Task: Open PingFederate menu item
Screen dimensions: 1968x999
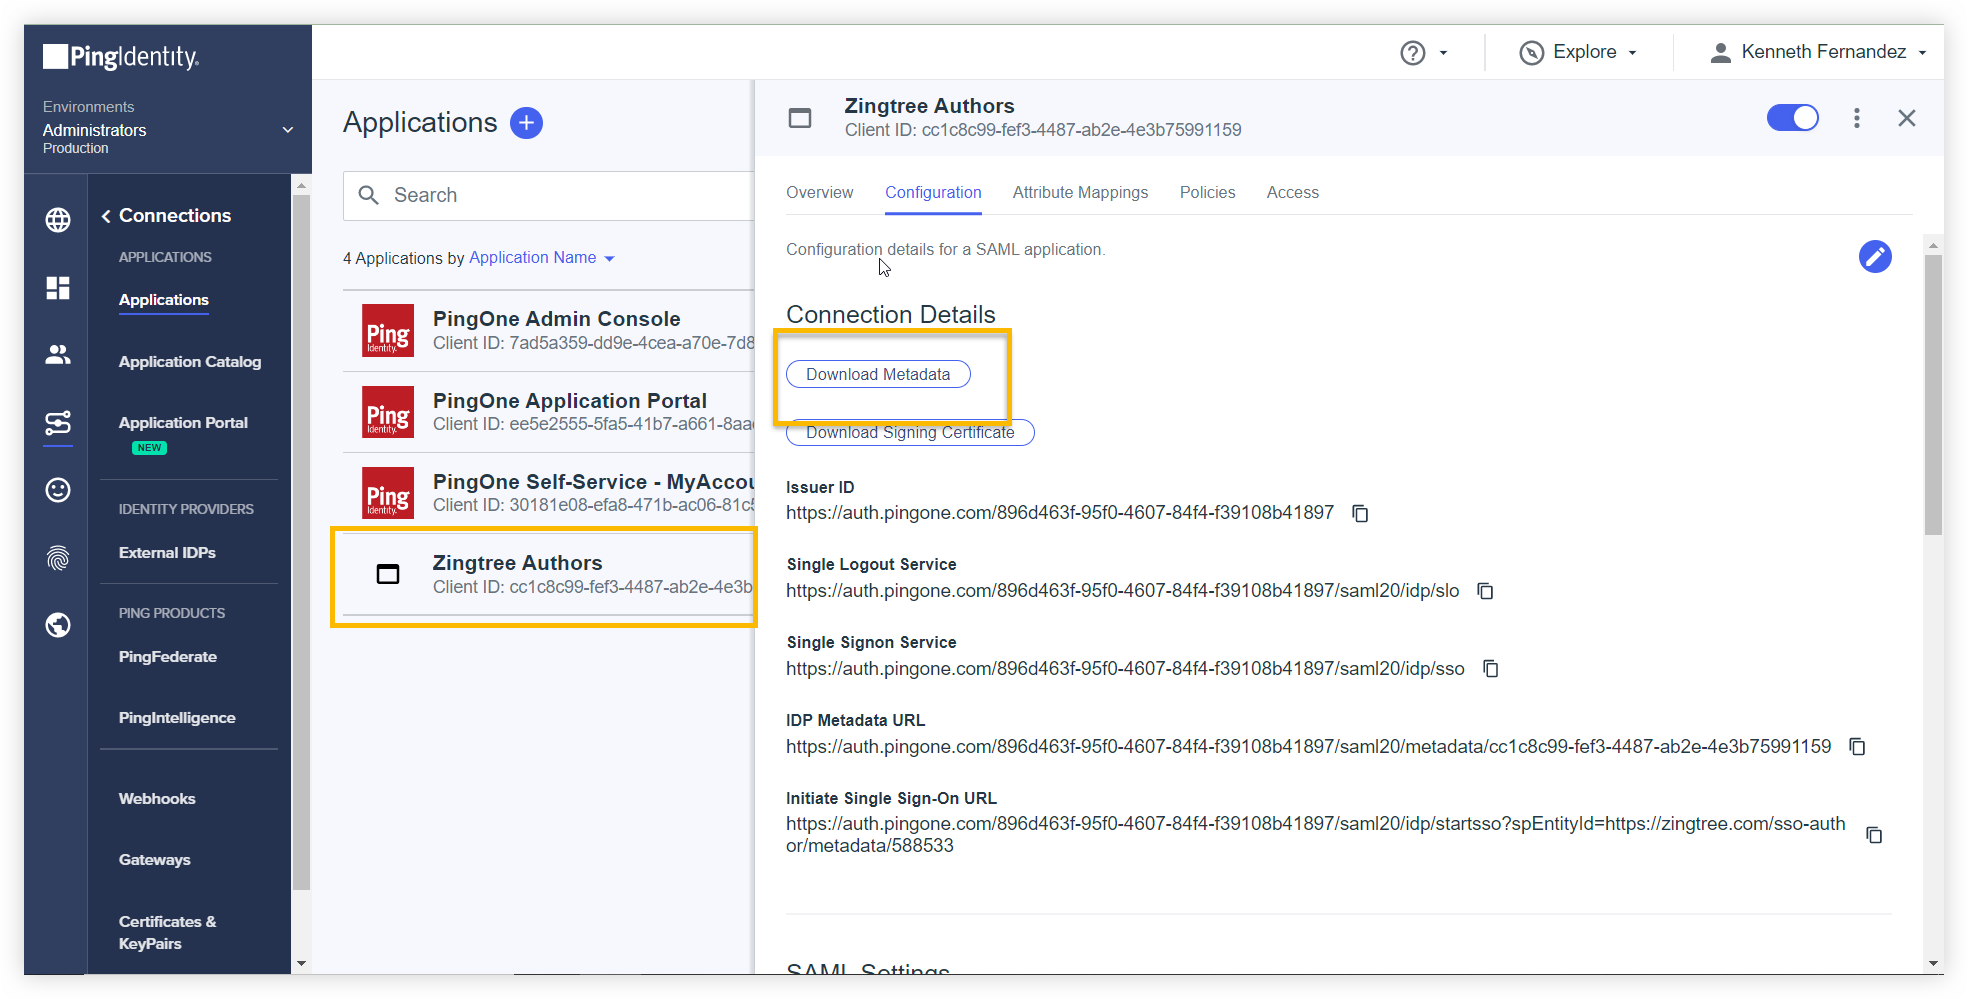Action: pos(168,657)
